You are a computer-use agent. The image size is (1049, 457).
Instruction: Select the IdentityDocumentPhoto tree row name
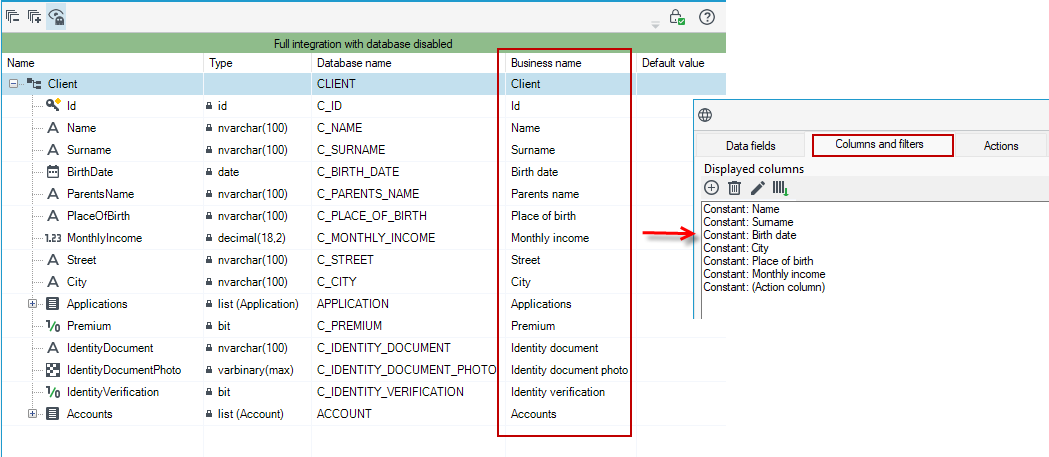click(x=124, y=370)
